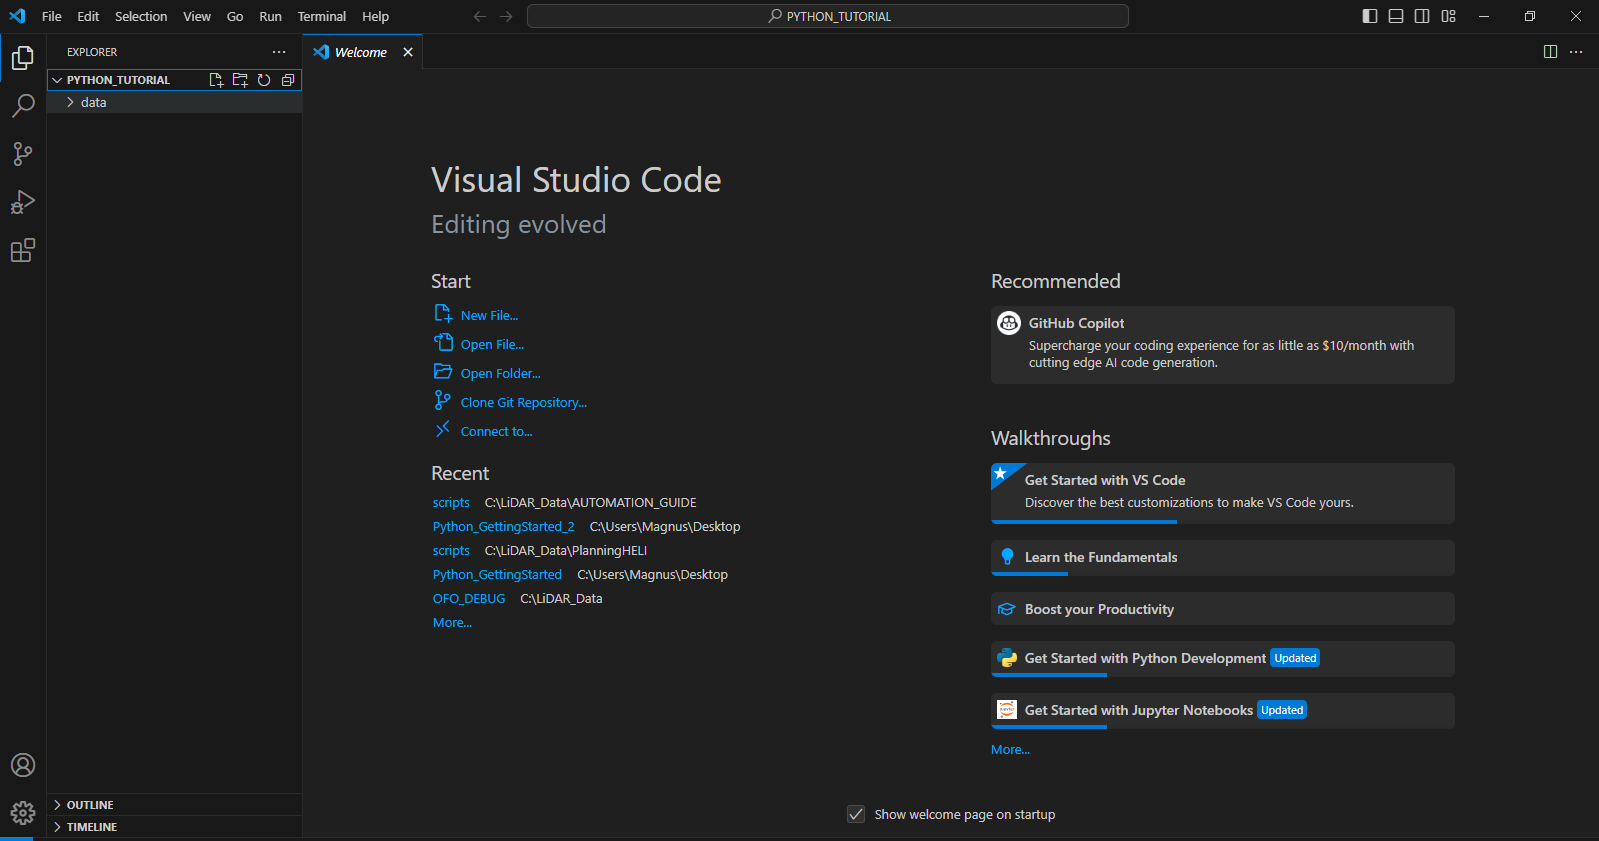Open Boost your Productivity walkthrough
Image resolution: width=1599 pixels, height=841 pixels.
click(1222, 609)
